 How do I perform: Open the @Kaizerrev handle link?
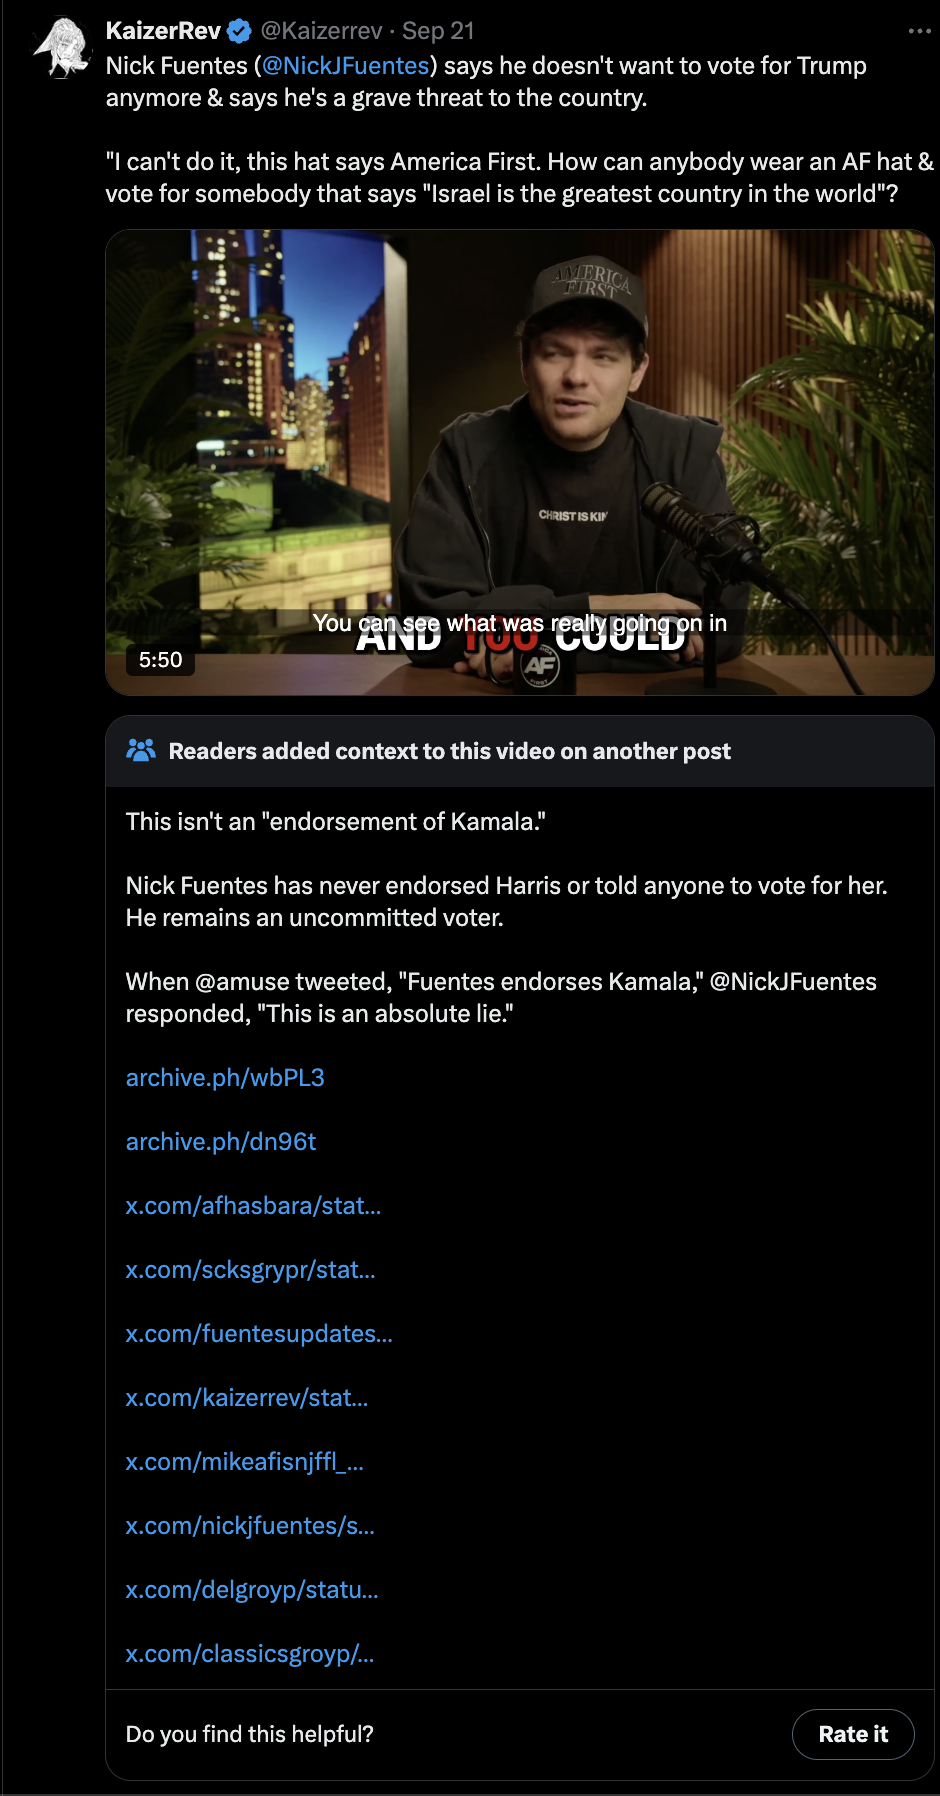pyautogui.click(x=321, y=31)
